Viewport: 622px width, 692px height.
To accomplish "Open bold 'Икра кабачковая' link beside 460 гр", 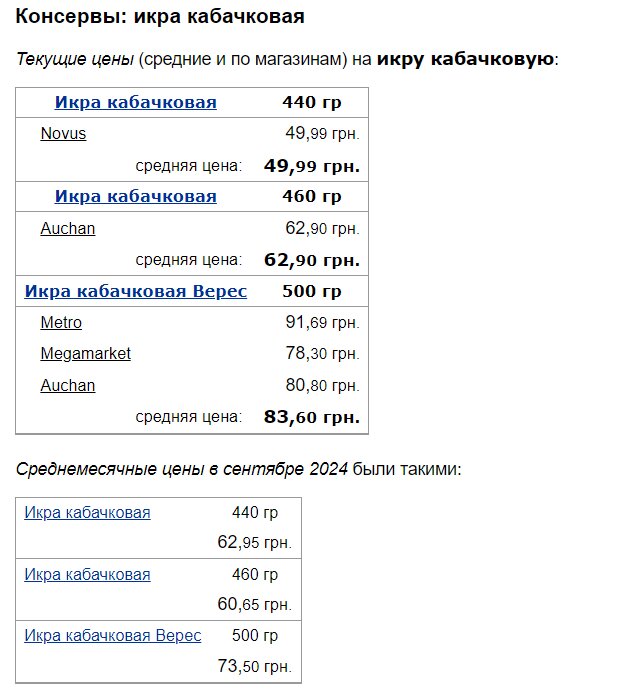I will (135, 197).
